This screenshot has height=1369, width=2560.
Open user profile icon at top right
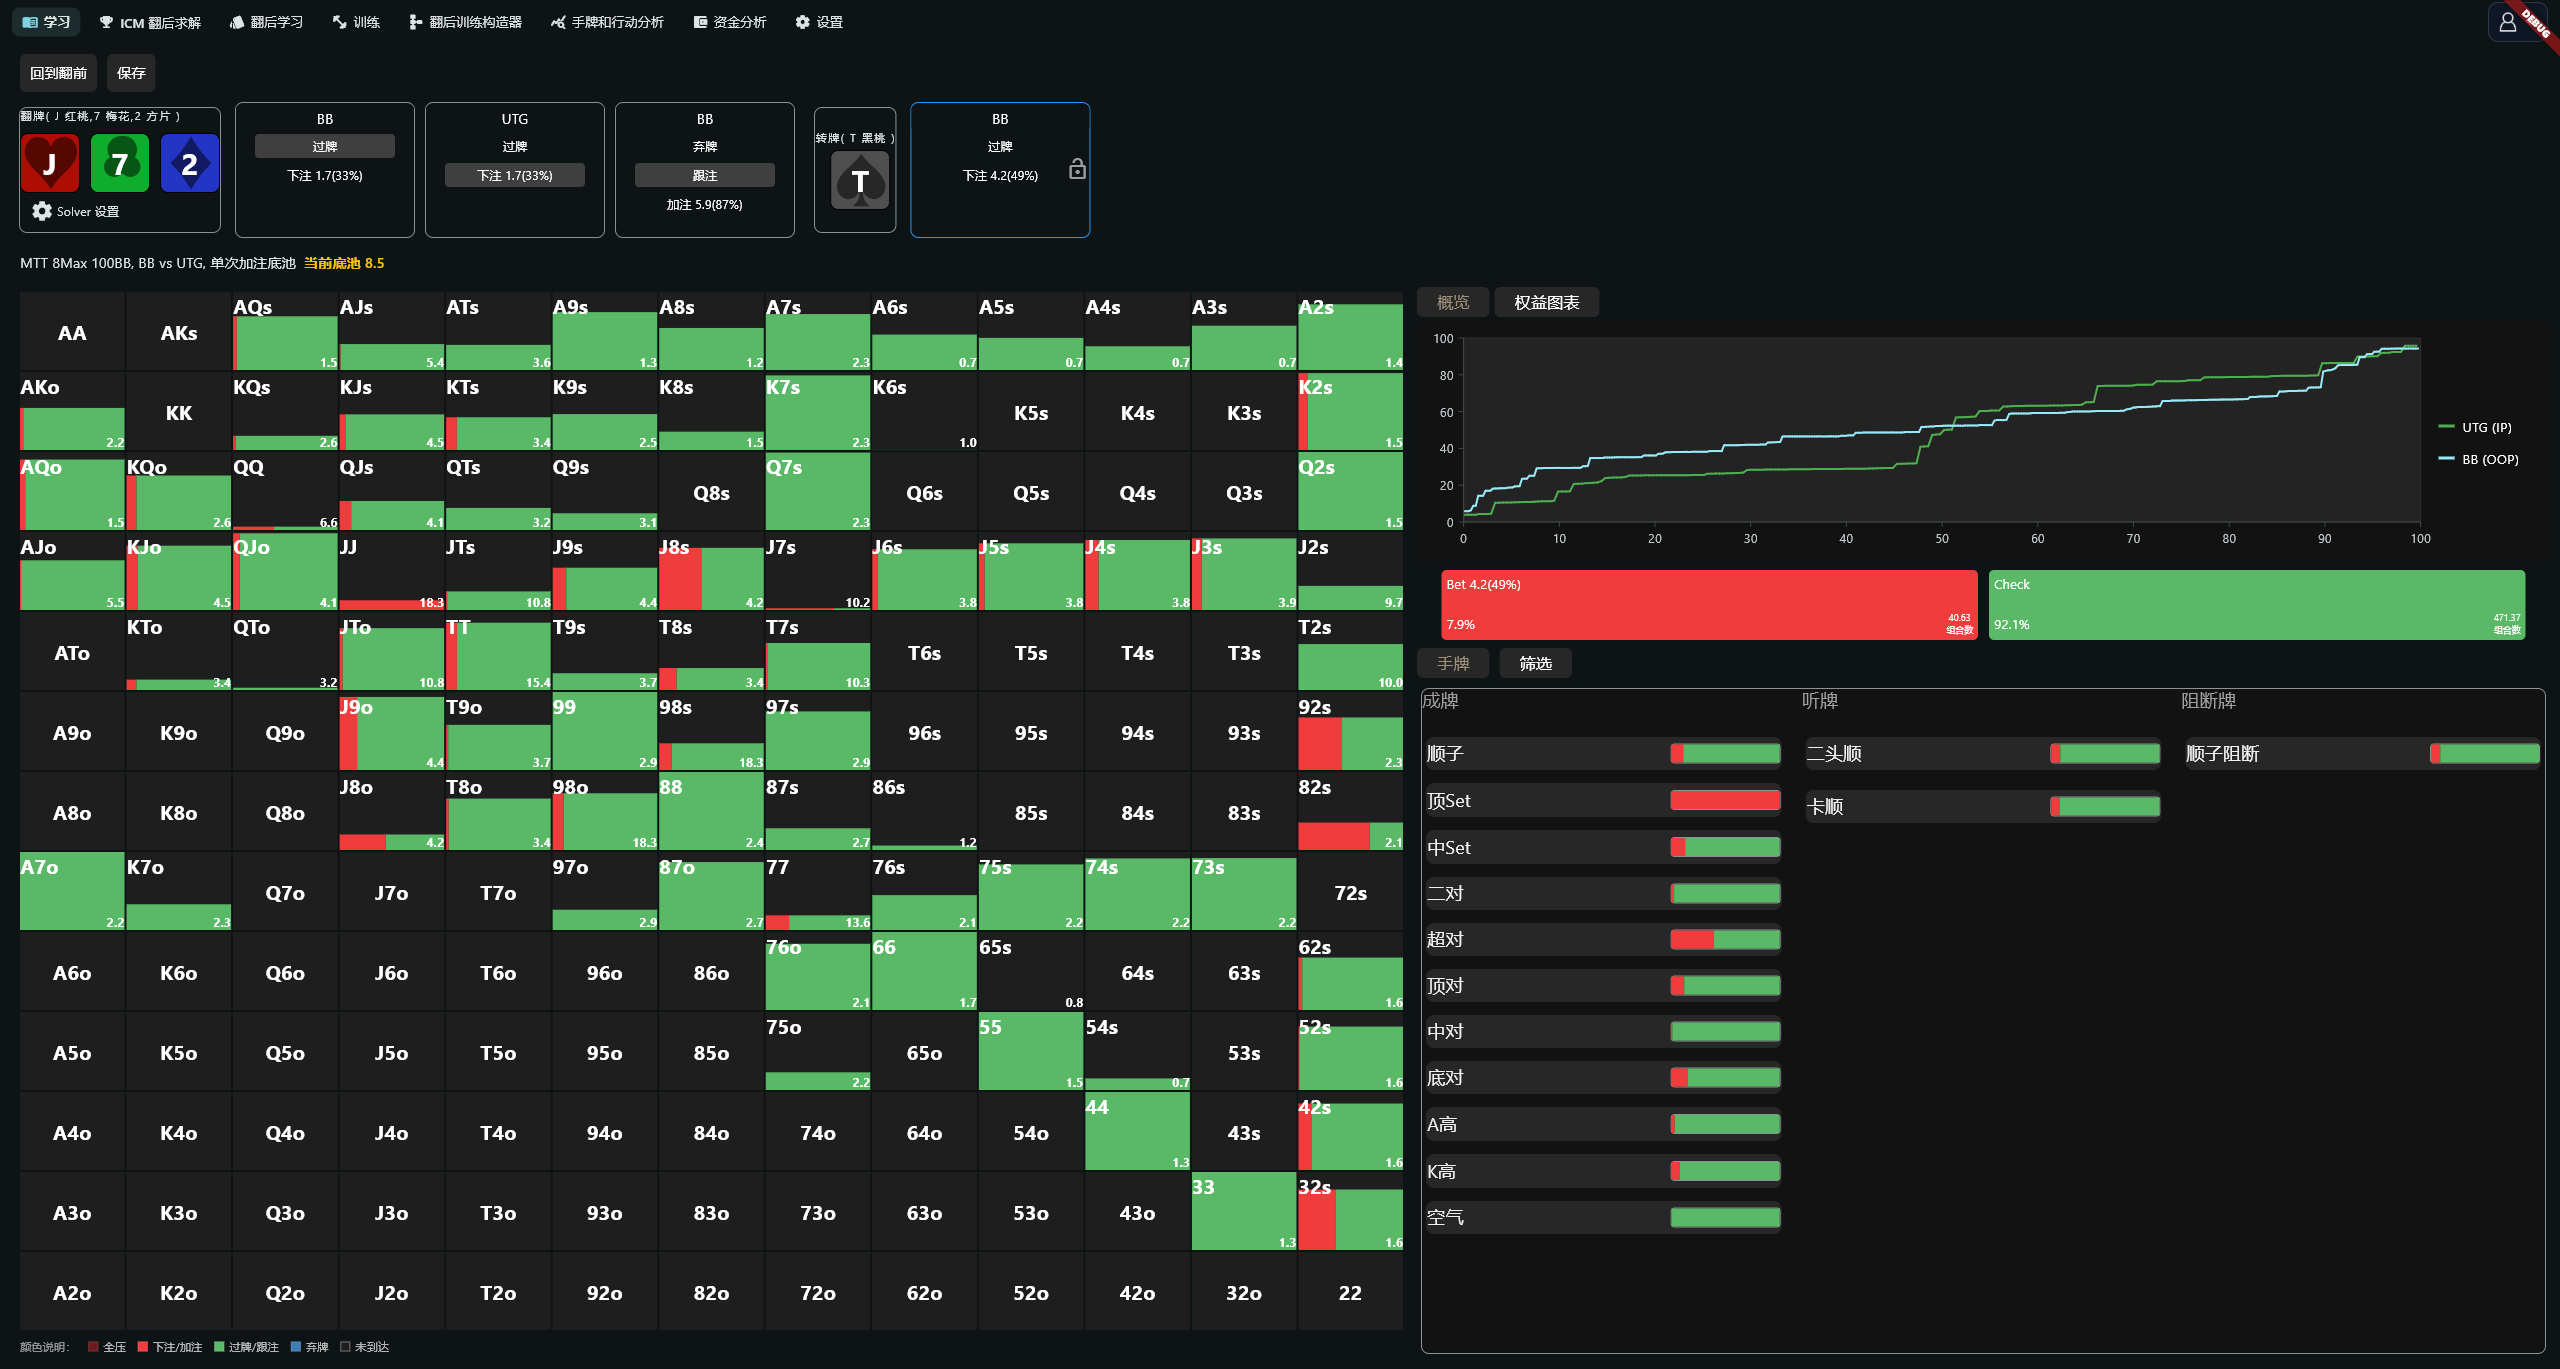pos(2507,22)
